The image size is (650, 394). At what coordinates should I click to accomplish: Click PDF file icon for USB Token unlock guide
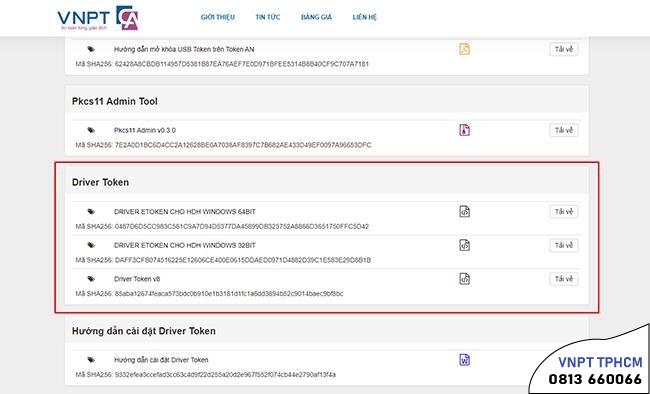464,49
